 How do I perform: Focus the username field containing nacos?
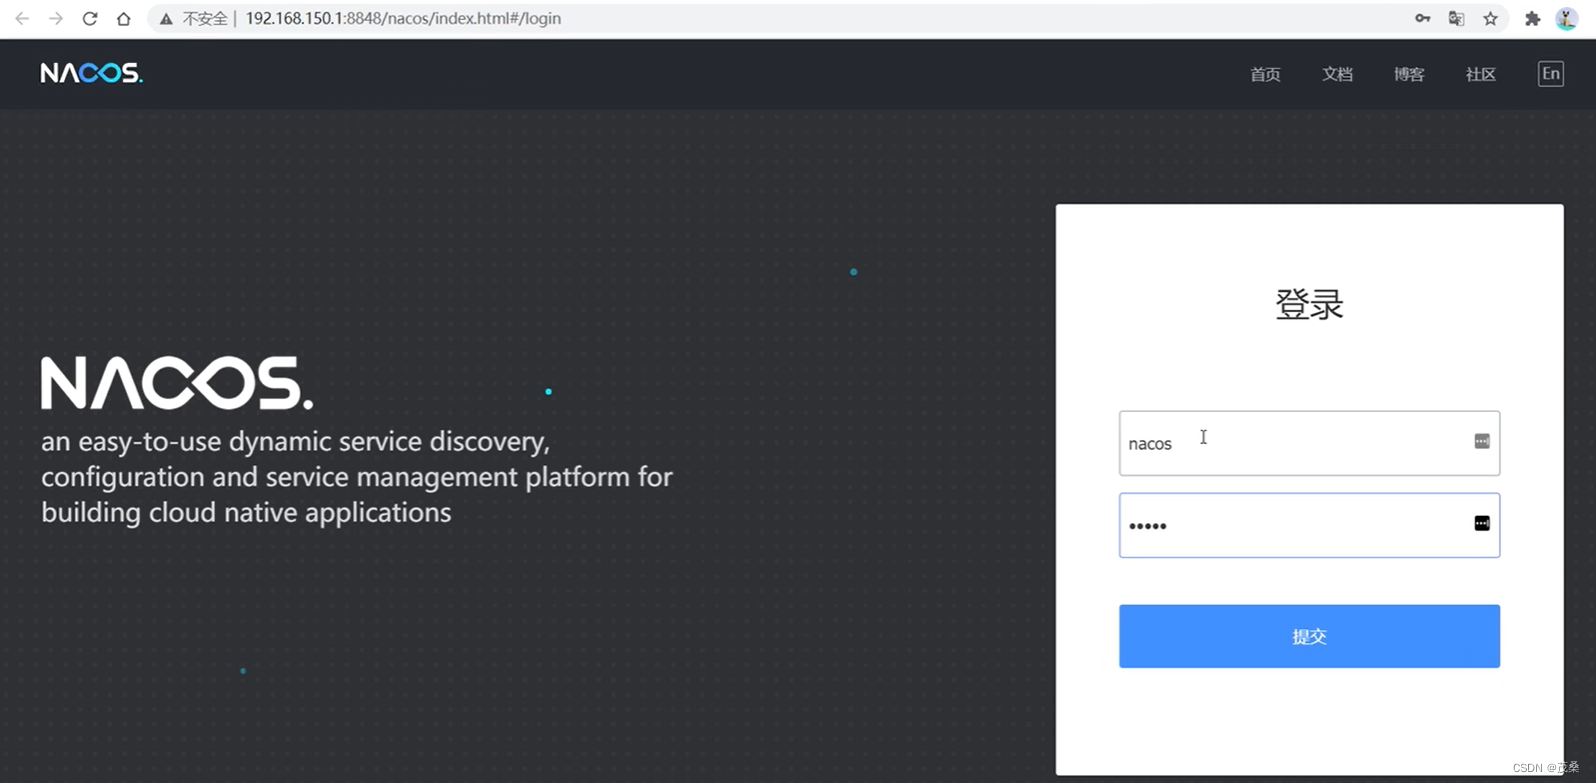(x=1309, y=443)
